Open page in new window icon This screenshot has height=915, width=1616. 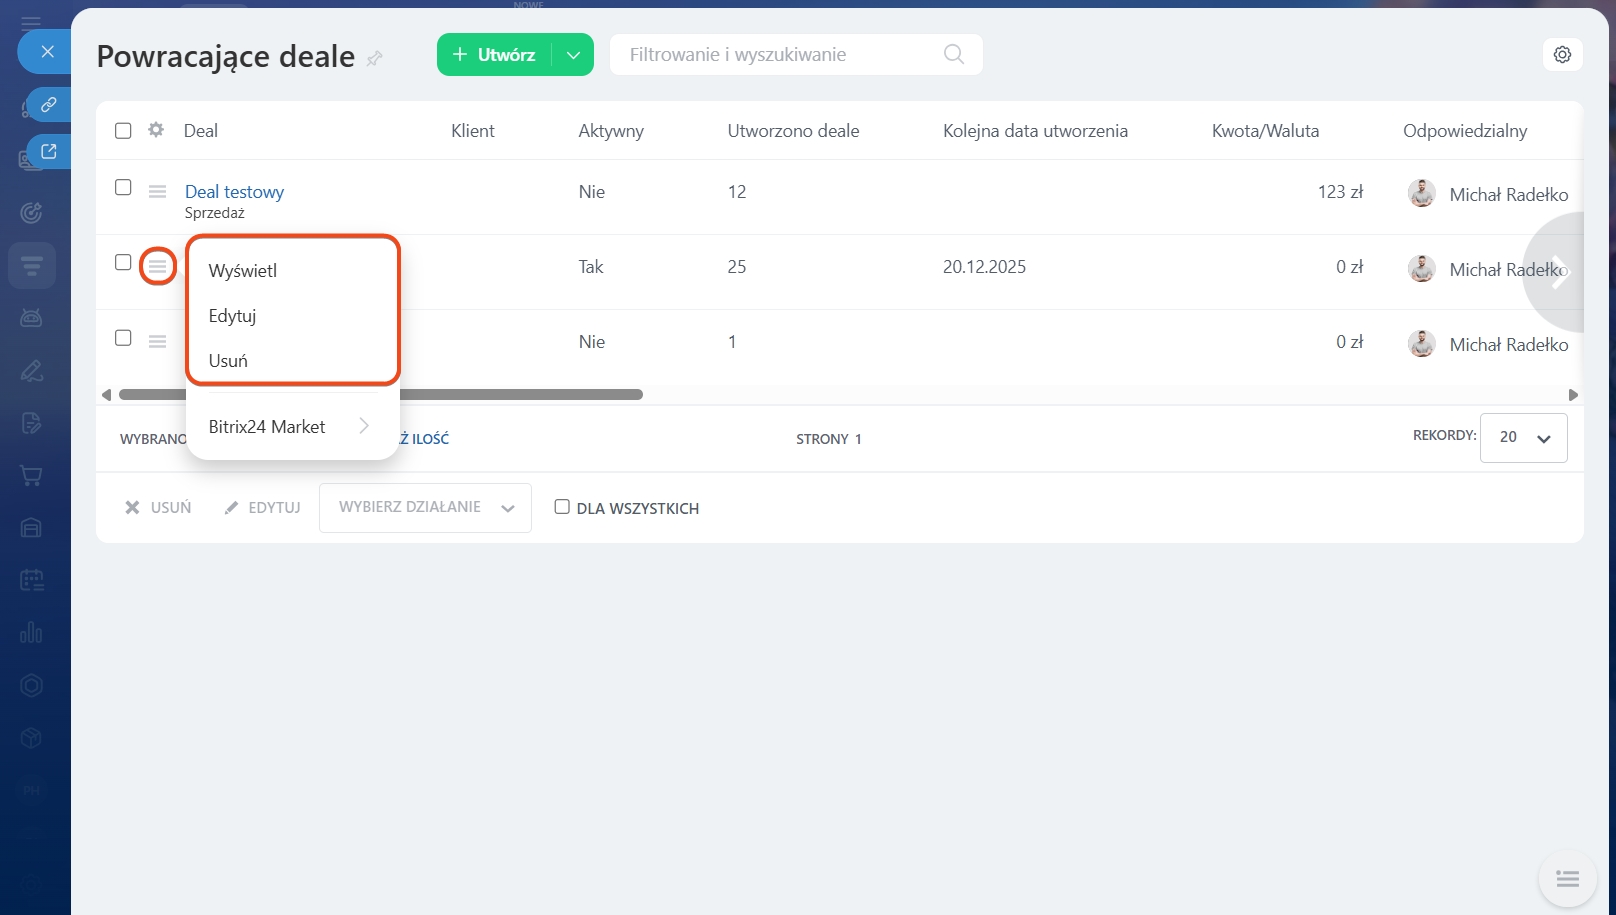[x=48, y=152]
